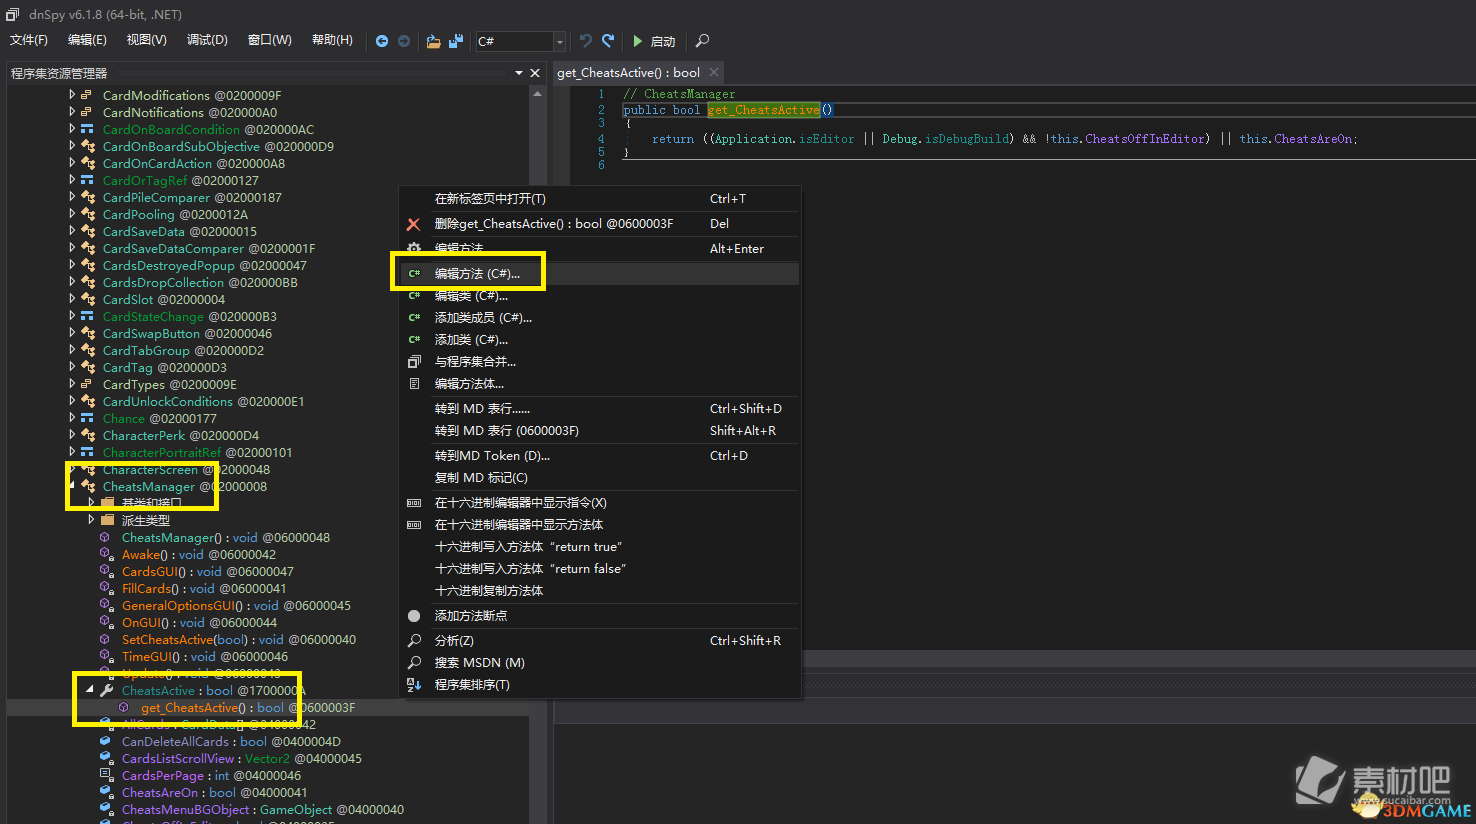Screen dimensions: 1476x824
Task: Choose 编辑类 (C#)... in context menu
Action: click(x=600, y=296)
